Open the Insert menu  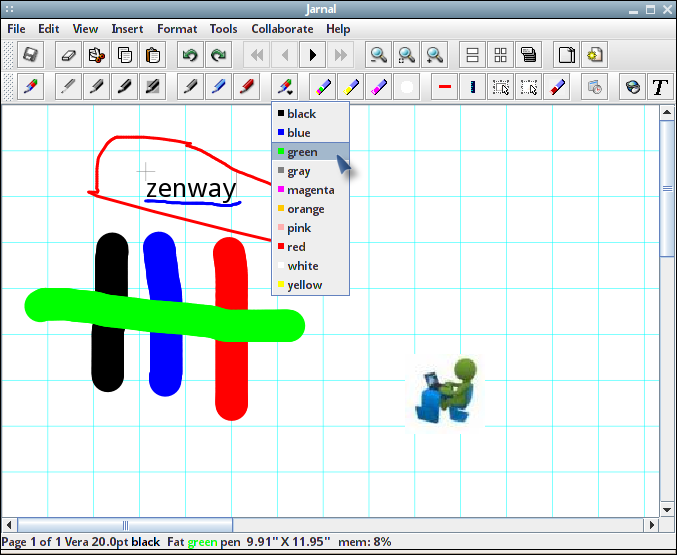pyautogui.click(x=127, y=29)
